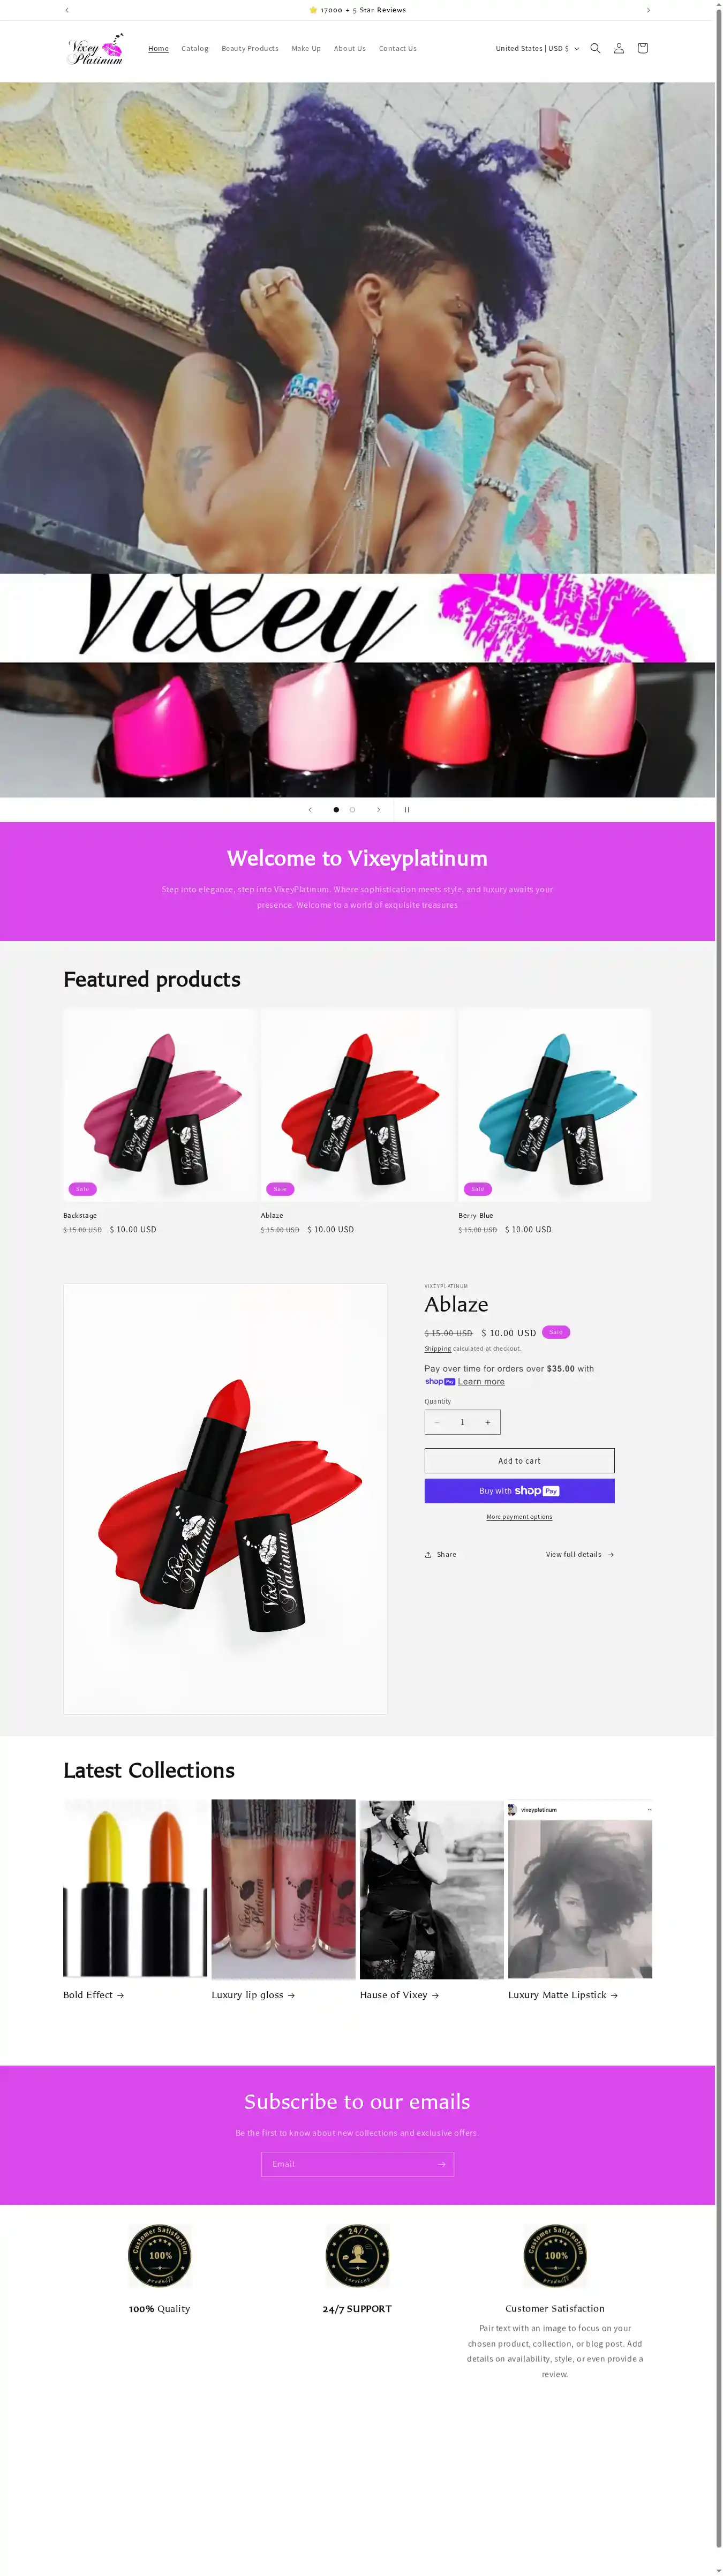The height and width of the screenshot is (2576, 723).
Task: Open the account login icon
Action: click(x=619, y=48)
